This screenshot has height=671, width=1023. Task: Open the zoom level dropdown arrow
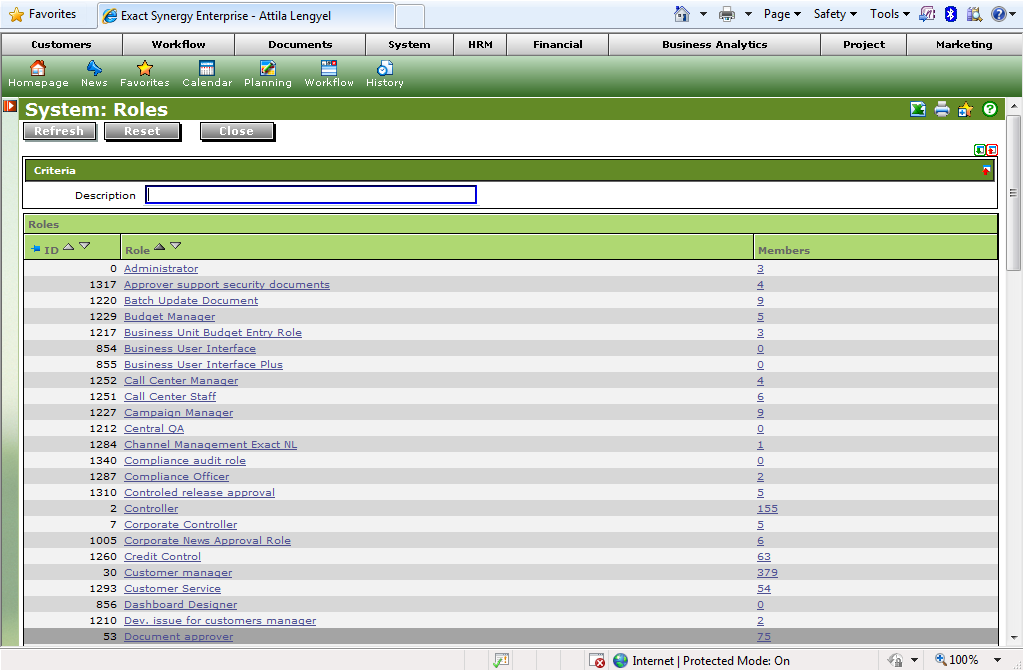[997, 661]
